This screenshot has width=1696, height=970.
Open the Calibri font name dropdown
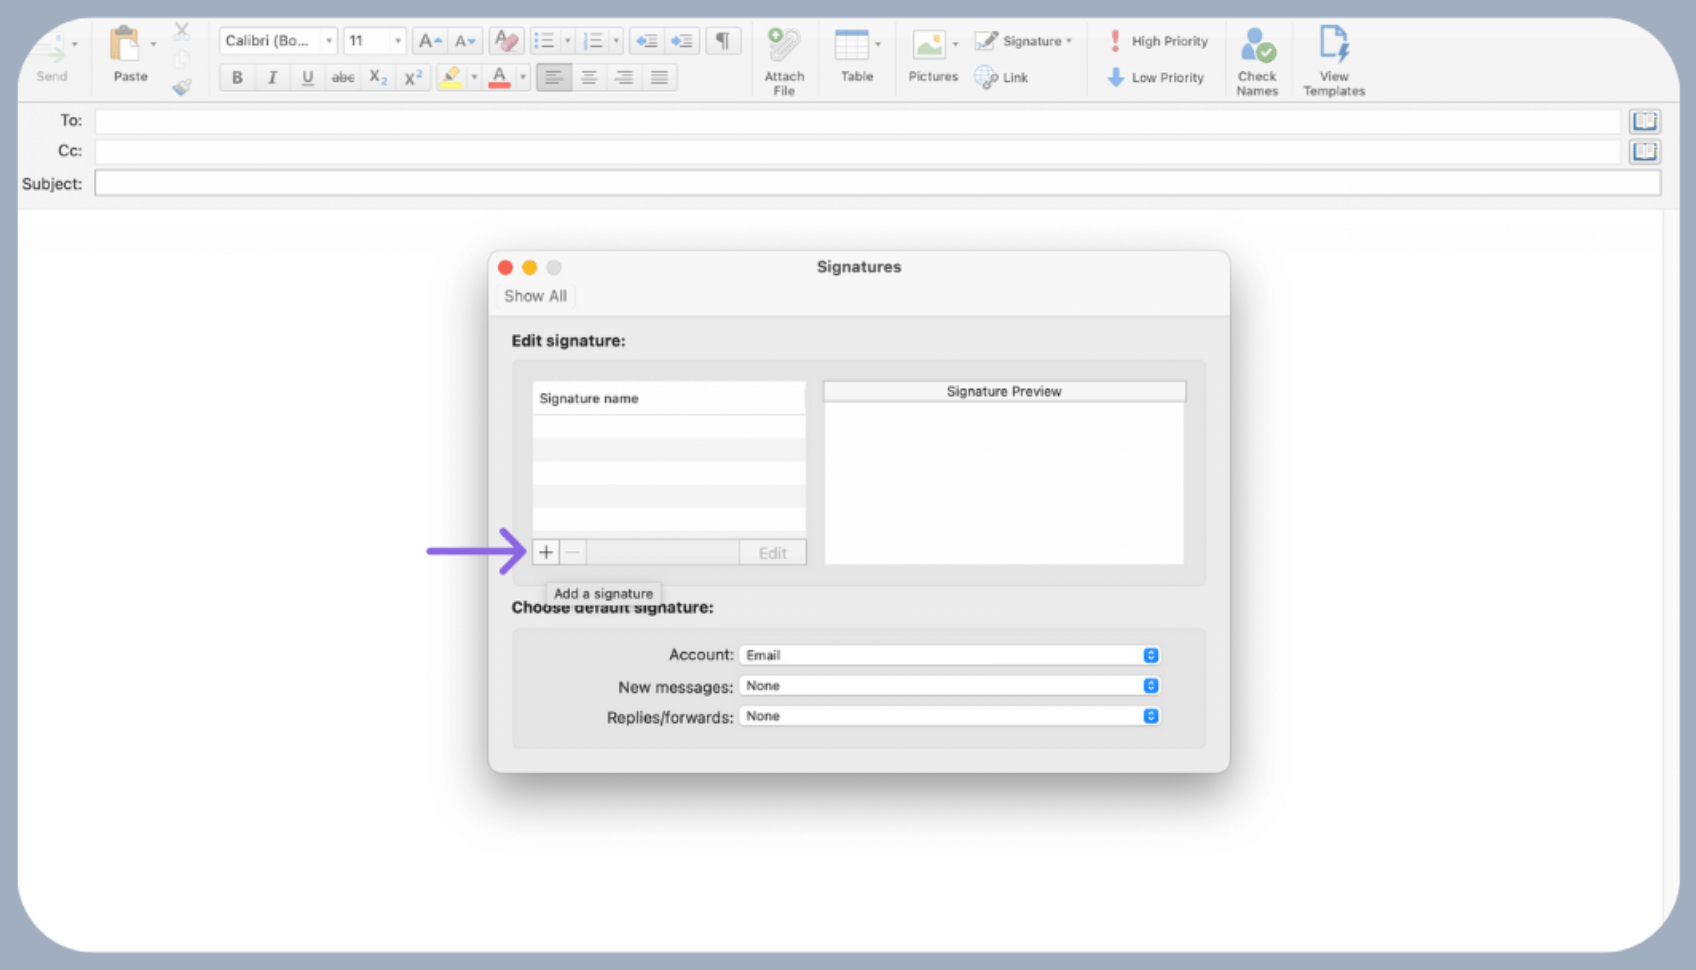(277, 41)
